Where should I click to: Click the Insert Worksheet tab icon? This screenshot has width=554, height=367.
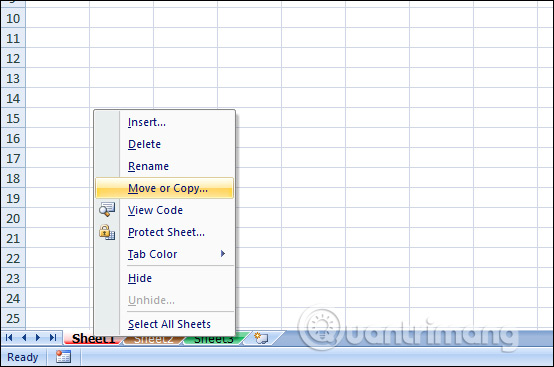pyautogui.click(x=261, y=338)
